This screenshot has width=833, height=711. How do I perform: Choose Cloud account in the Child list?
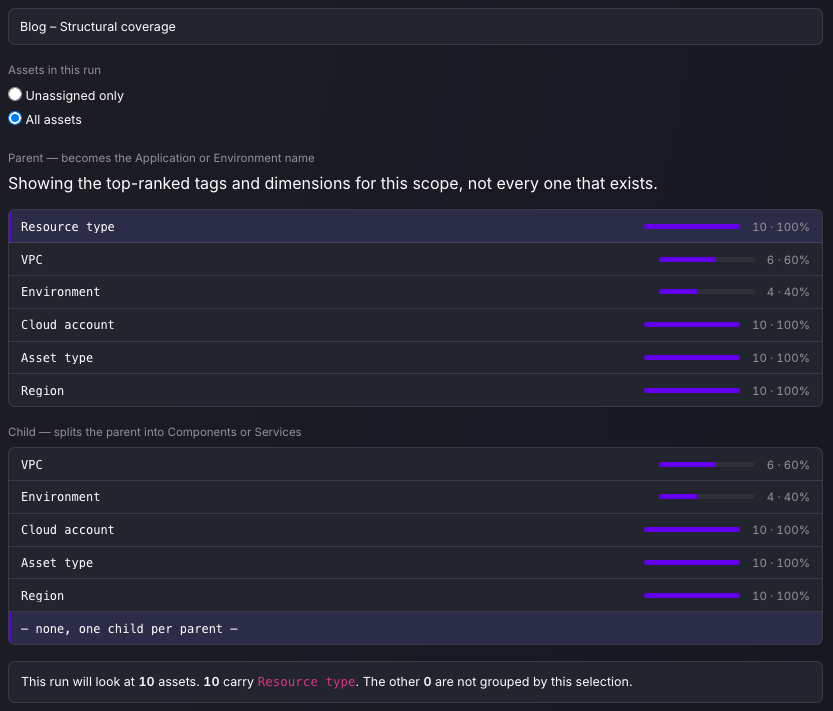pos(415,530)
